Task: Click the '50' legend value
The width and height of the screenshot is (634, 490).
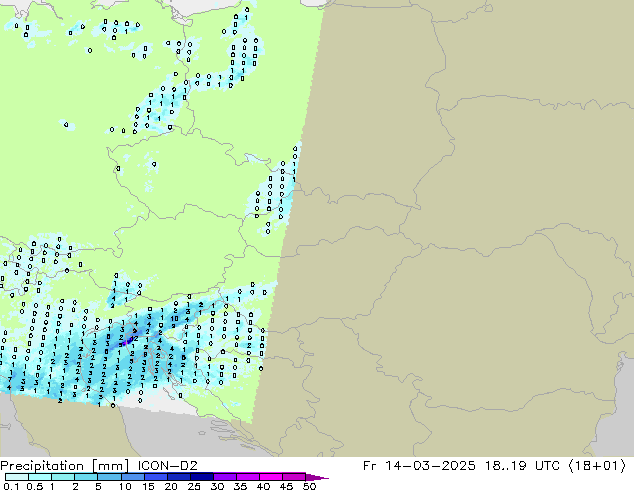Action: click(x=309, y=486)
